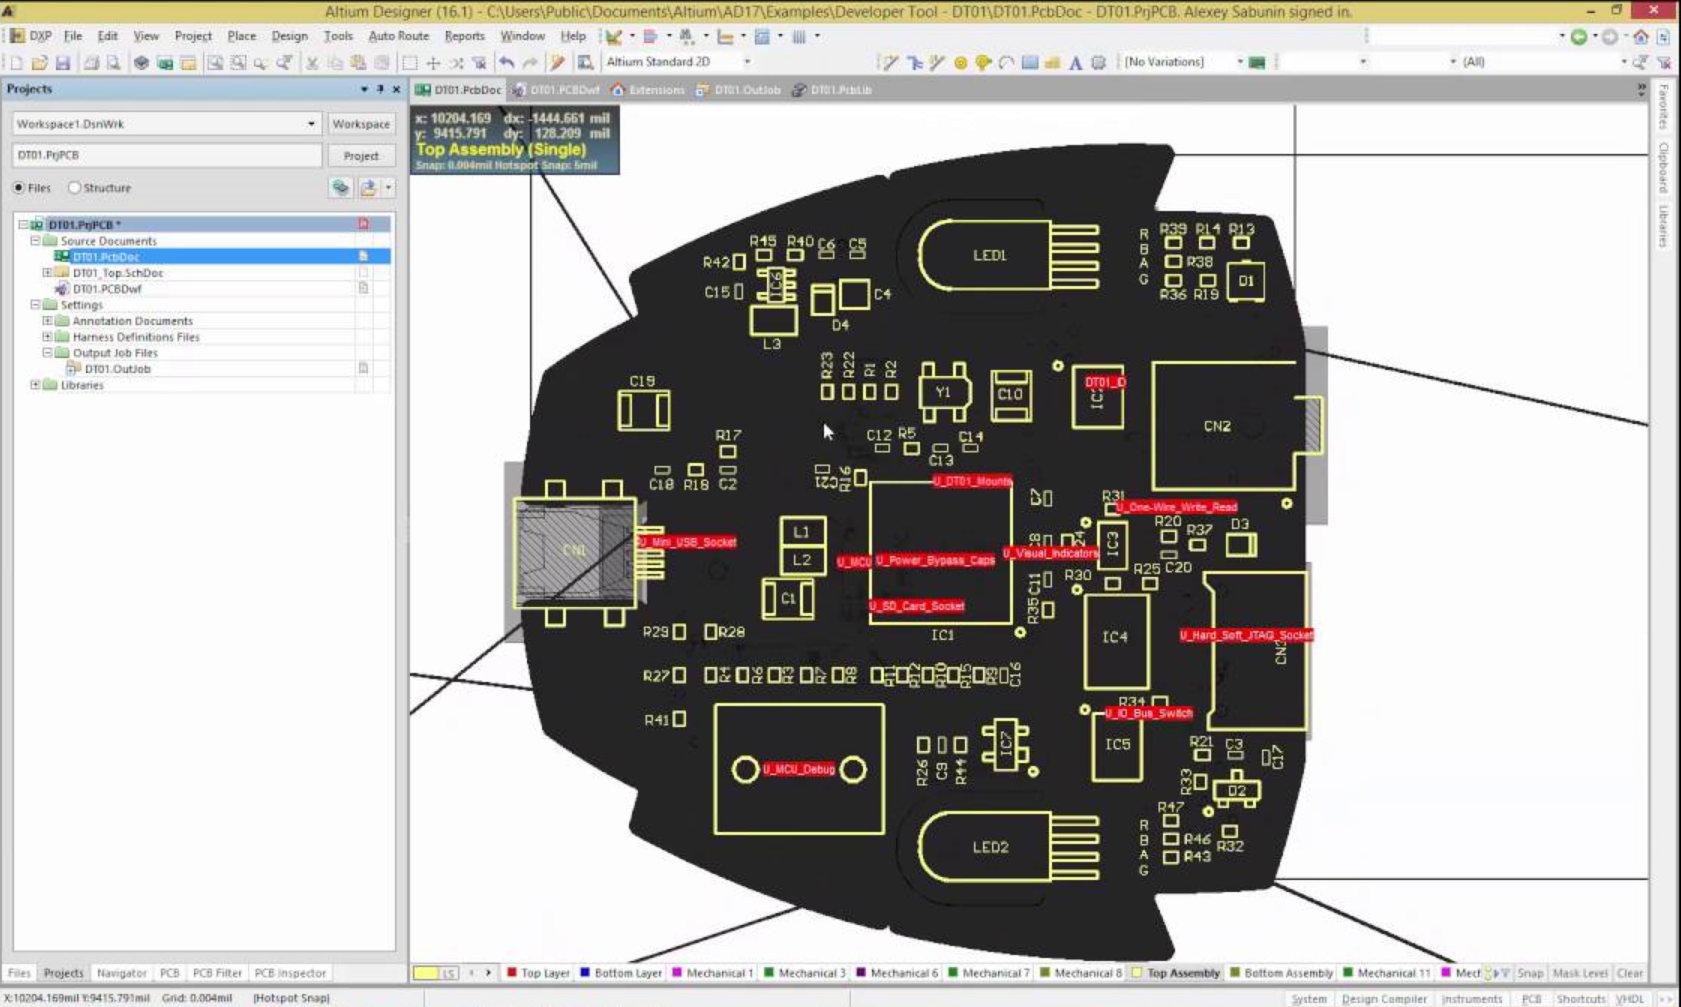Screen dimensions: 1681x1007
Task: Click the Home page icon
Action: pyautogui.click(x=1641, y=36)
